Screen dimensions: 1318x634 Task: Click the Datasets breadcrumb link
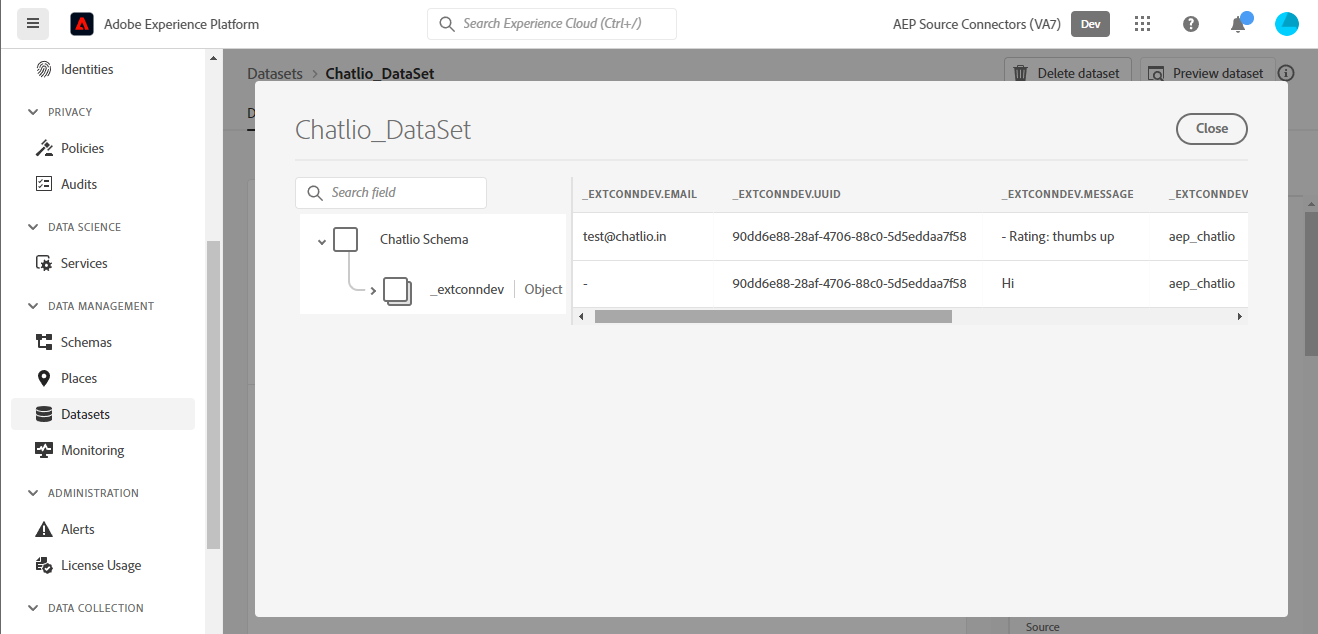(275, 73)
